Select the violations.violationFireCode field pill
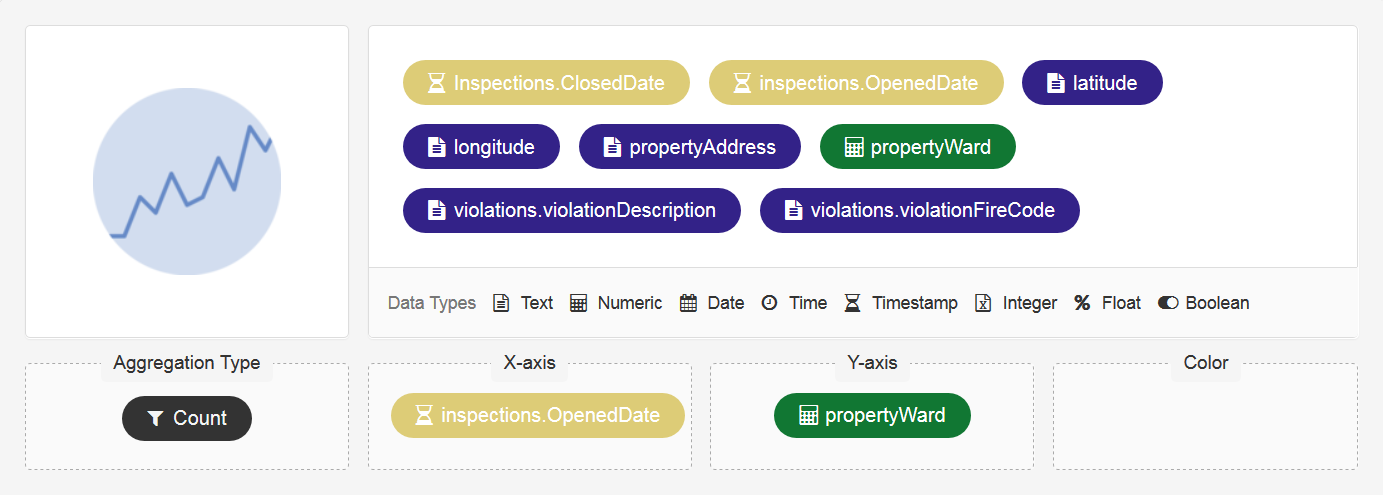Viewport: 1383px width, 495px height. [920, 210]
